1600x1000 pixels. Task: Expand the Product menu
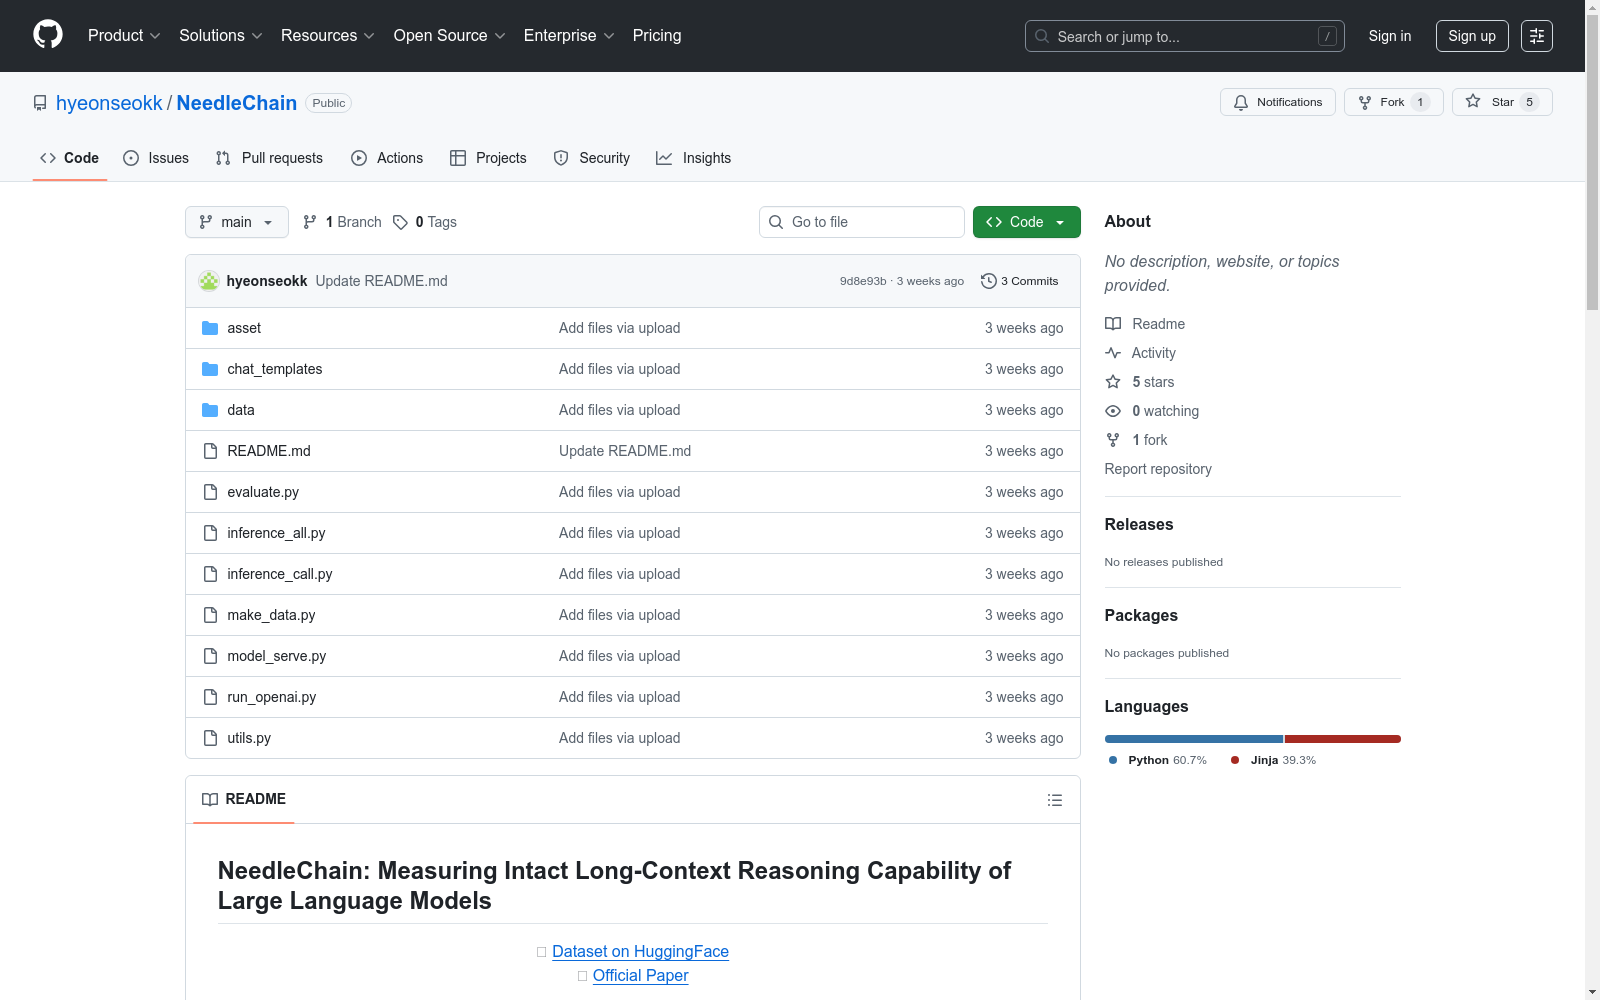point(124,36)
